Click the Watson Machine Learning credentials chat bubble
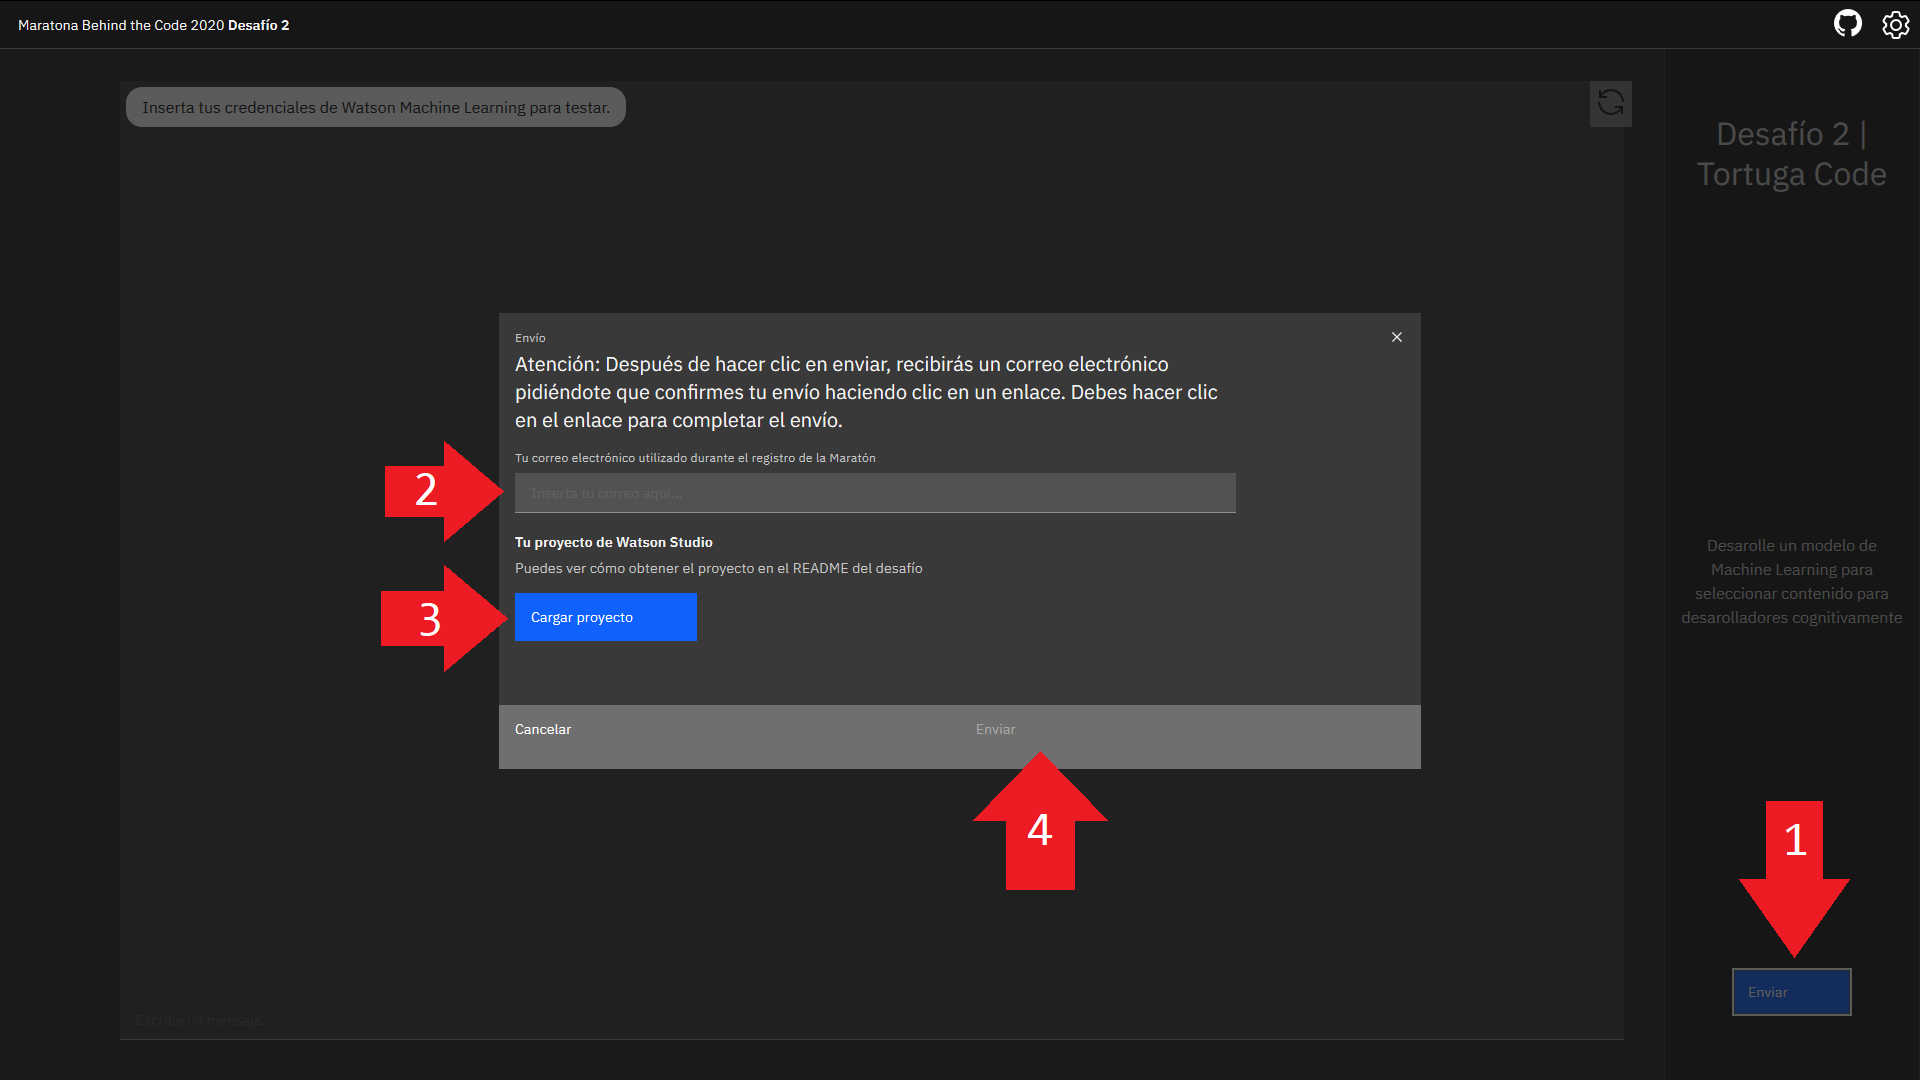 click(376, 107)
